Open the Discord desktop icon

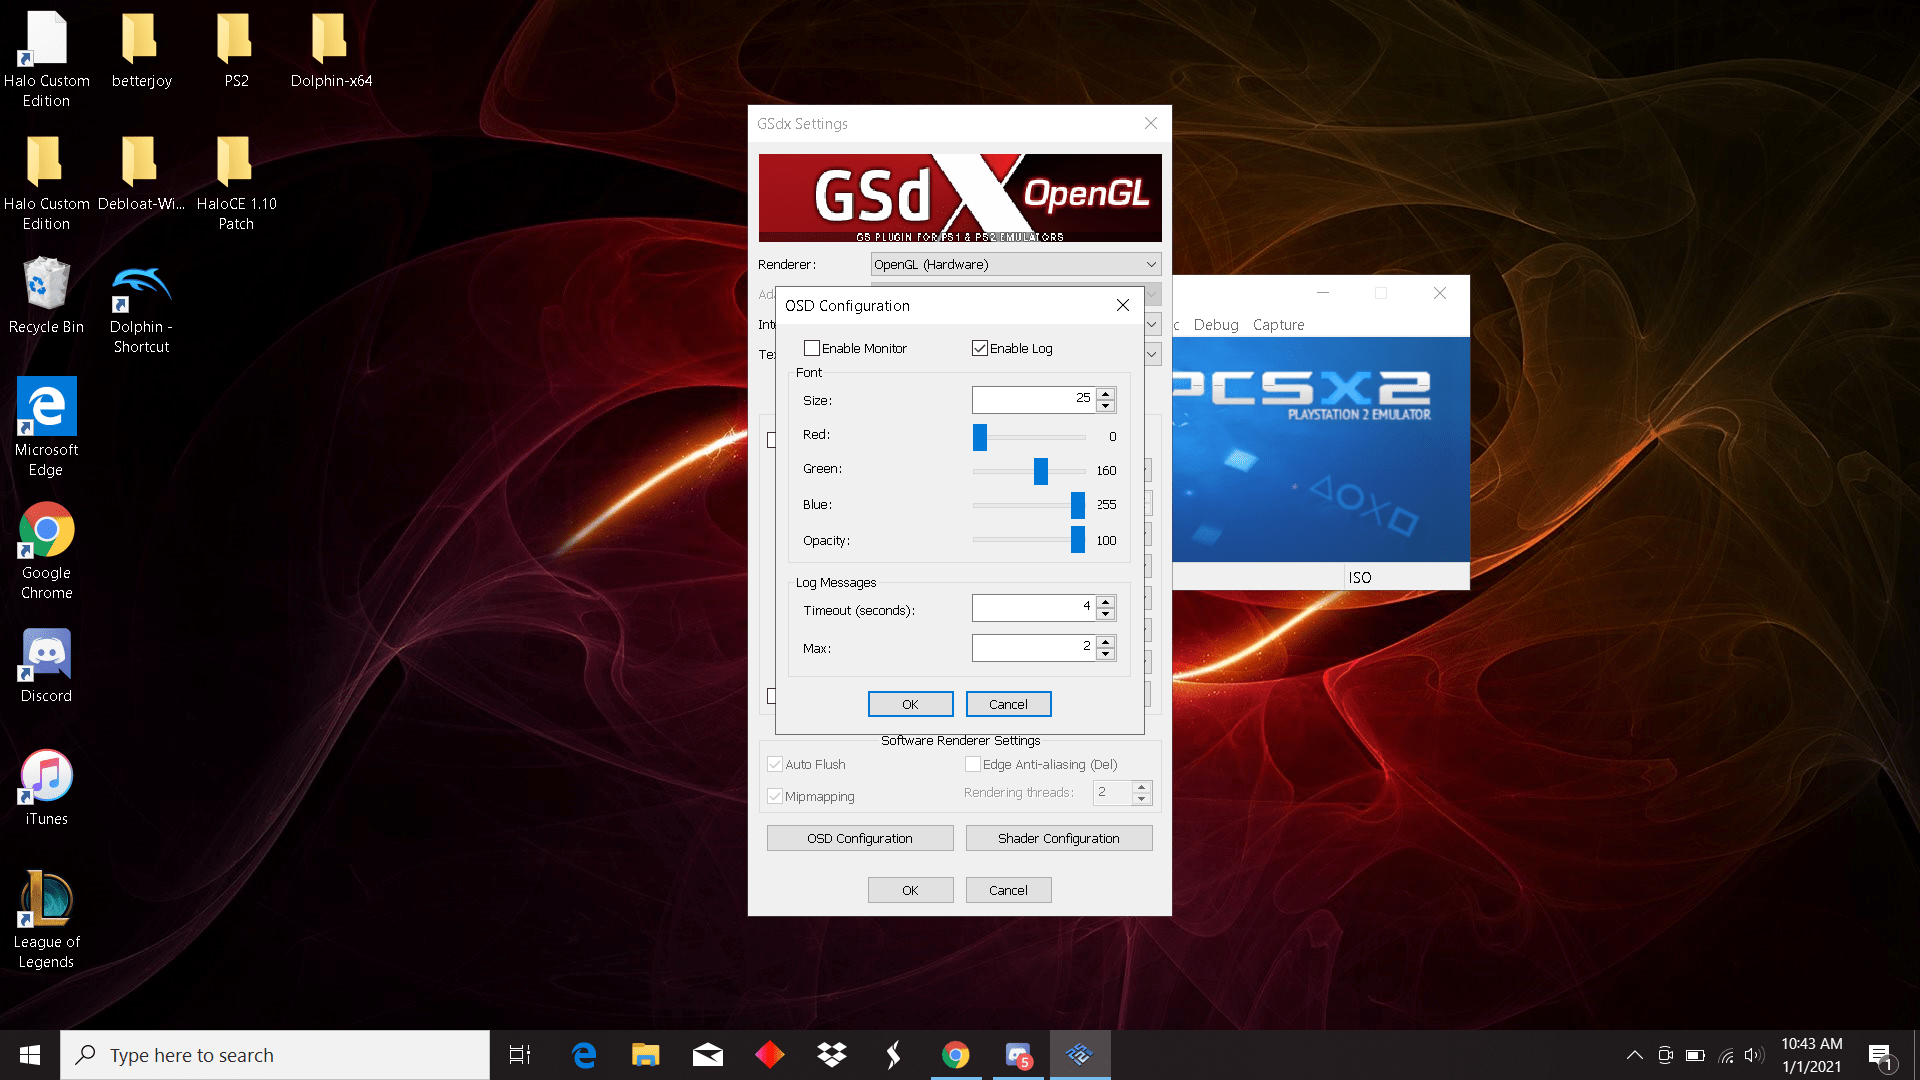click(46, 656)
